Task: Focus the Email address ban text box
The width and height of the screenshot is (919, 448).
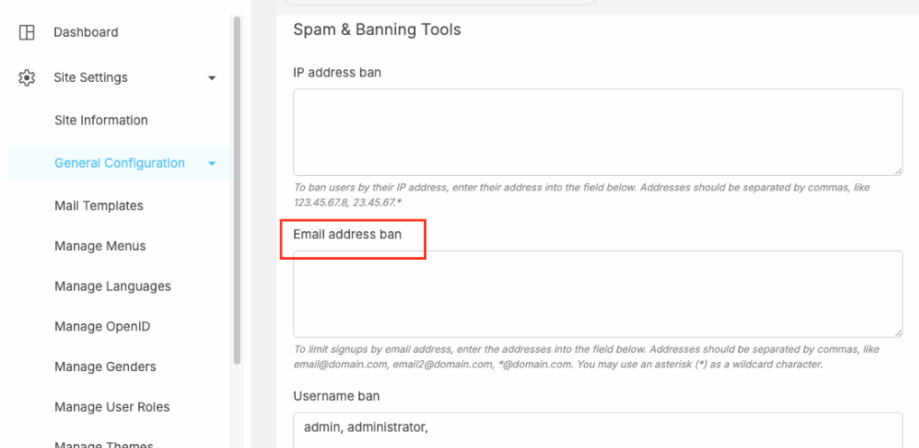Action: [597, 293]
